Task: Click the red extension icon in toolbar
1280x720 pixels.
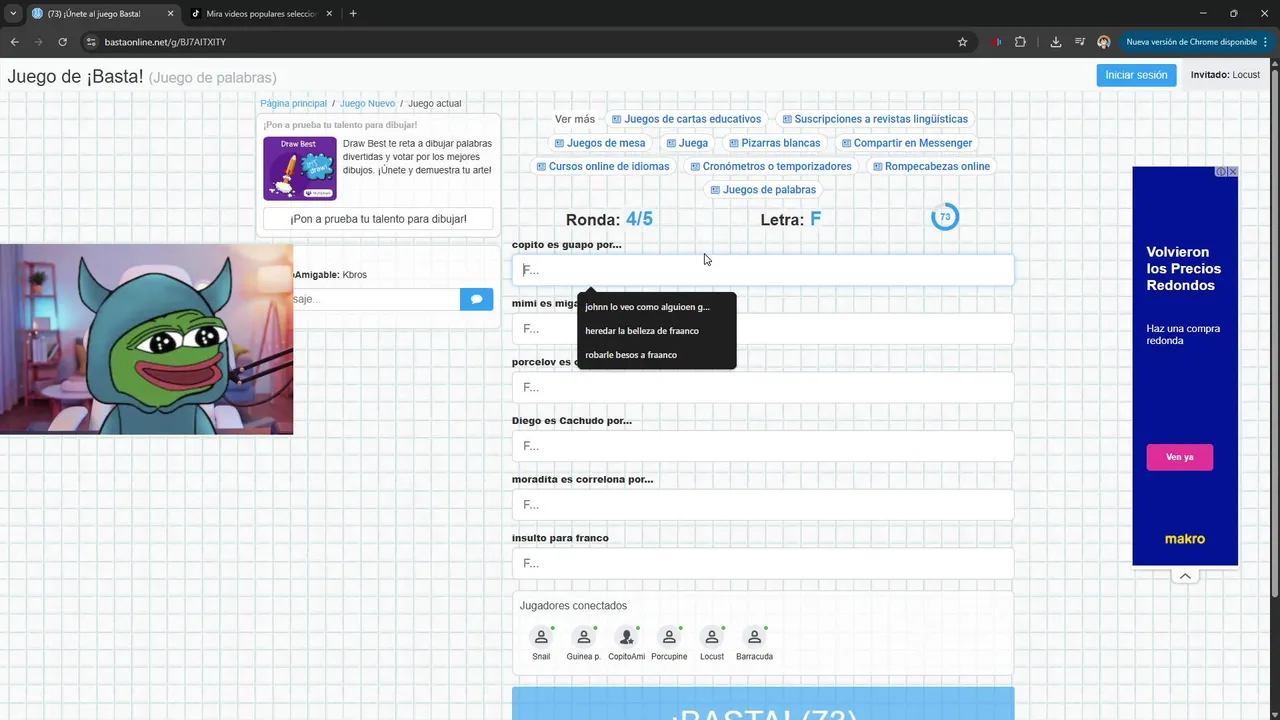Action: coord(996,42)
